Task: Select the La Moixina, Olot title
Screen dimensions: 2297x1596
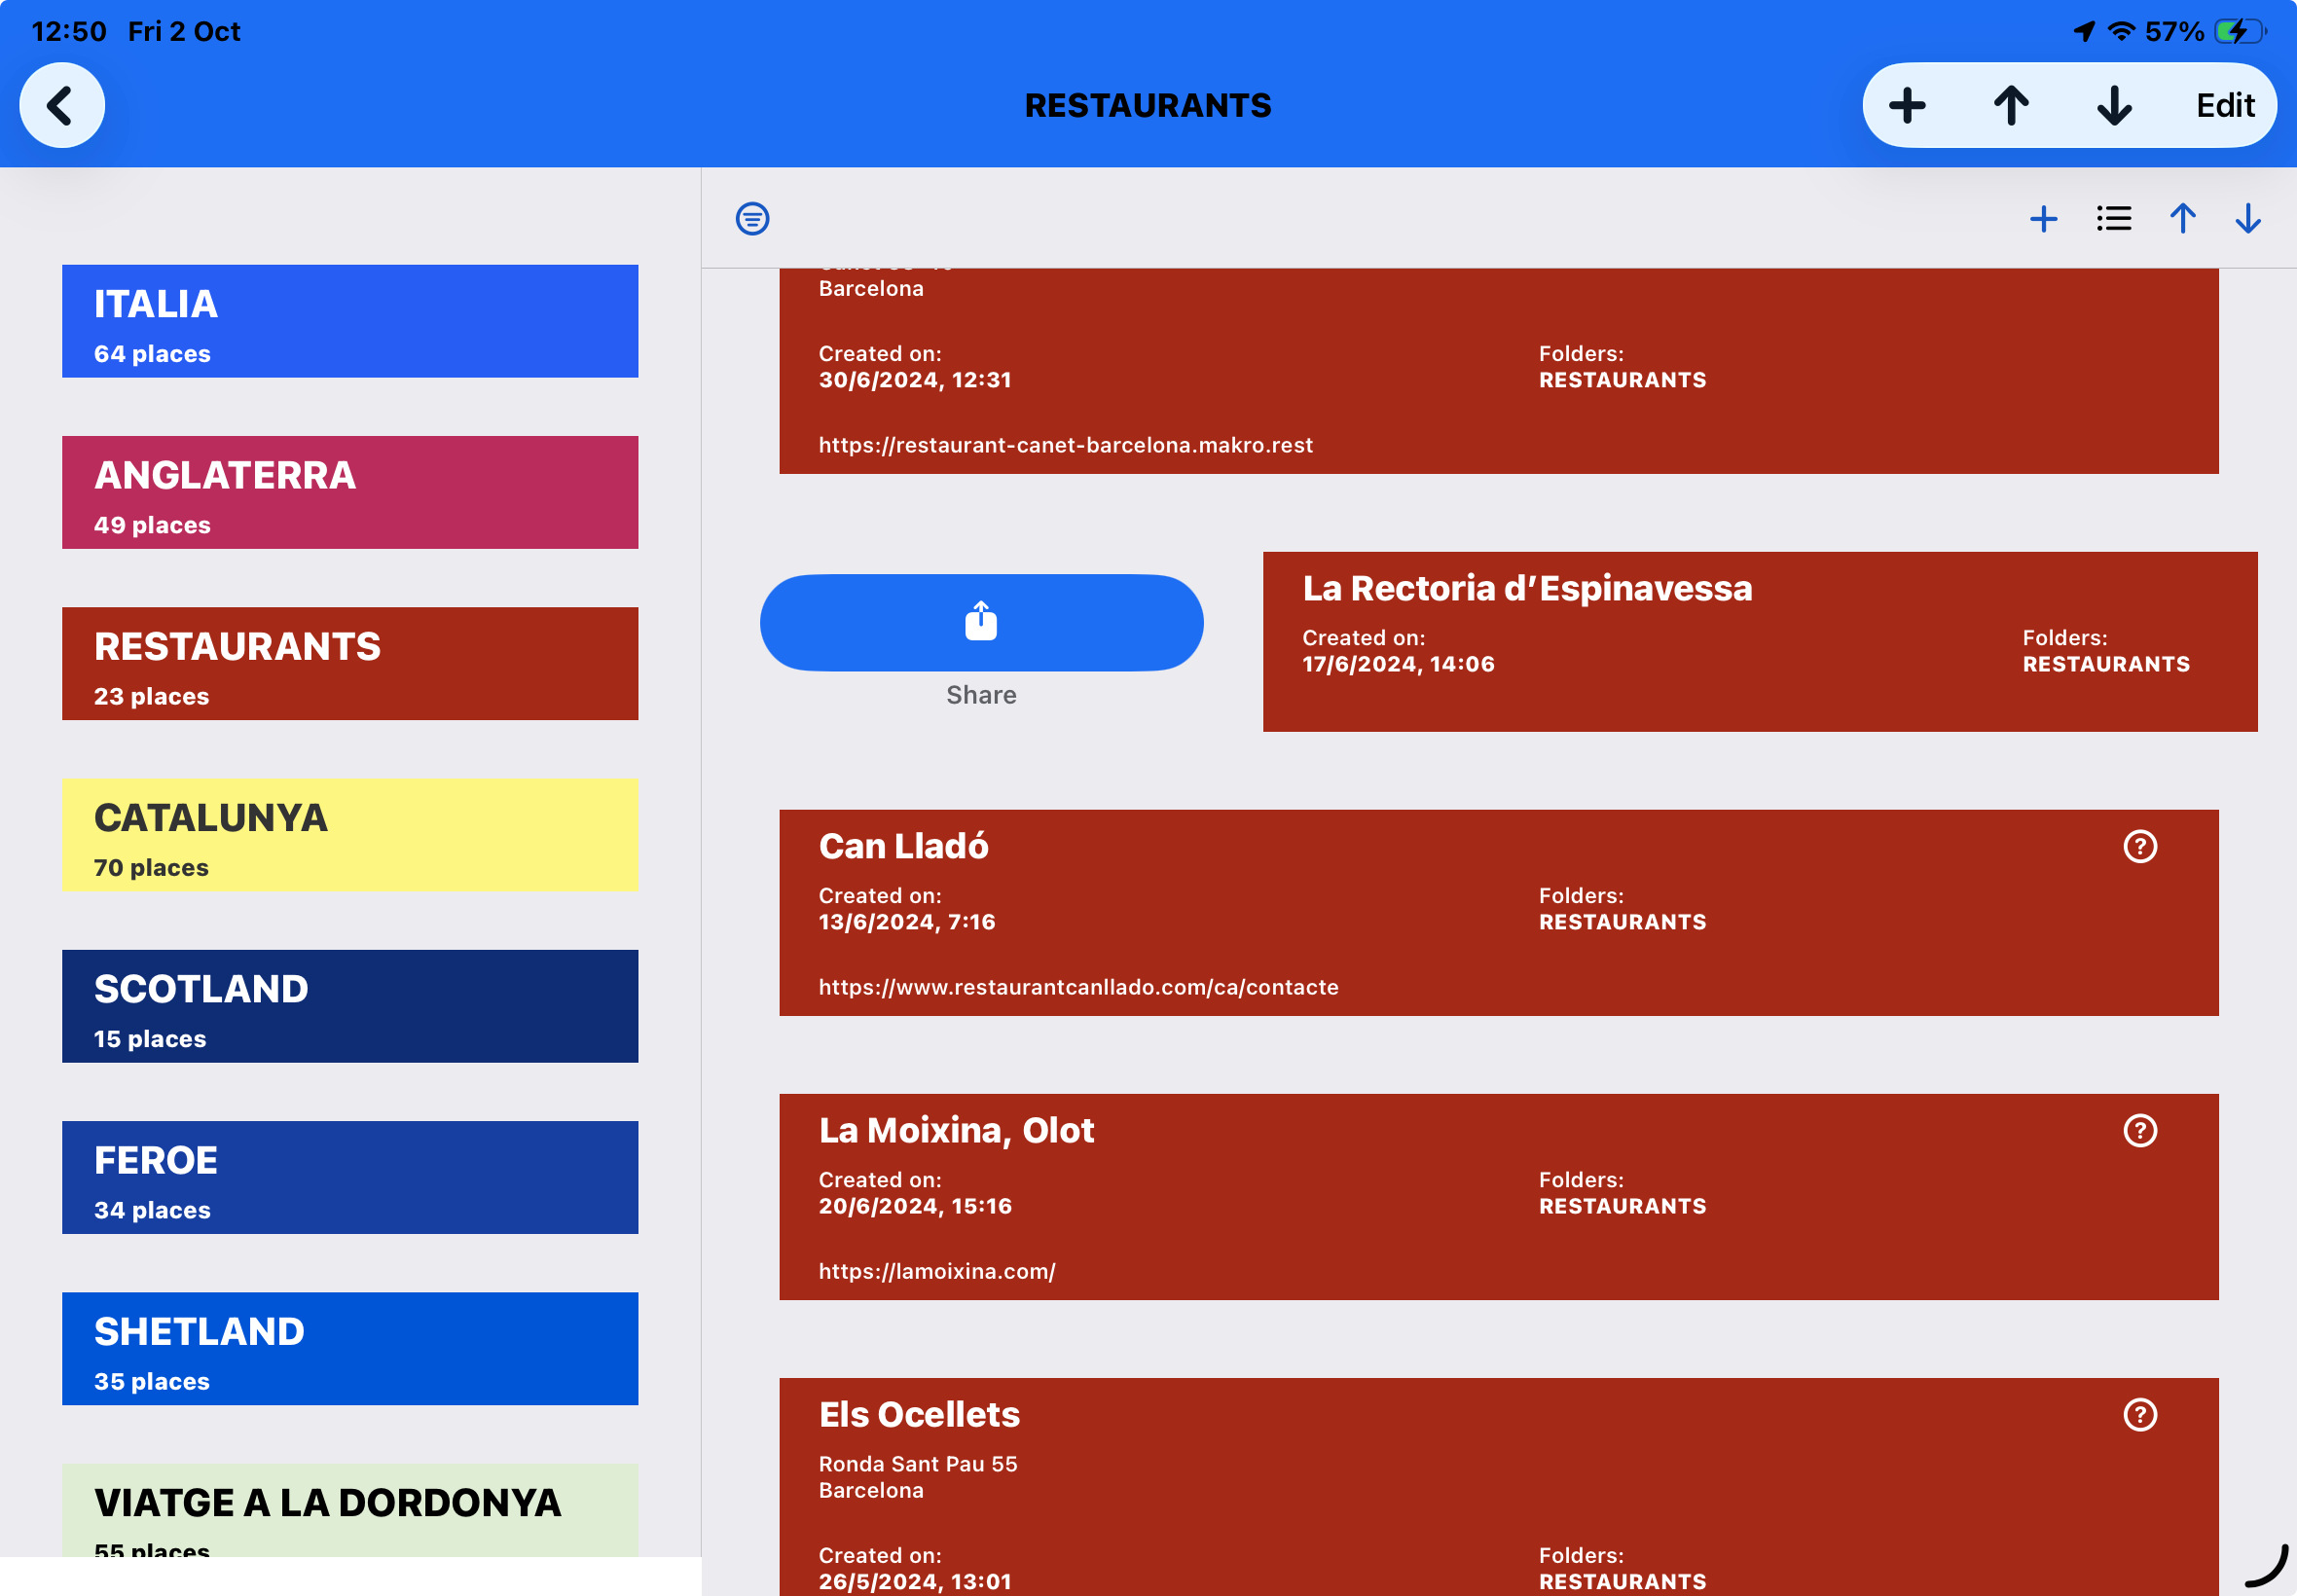Action: pos(956,1130)
